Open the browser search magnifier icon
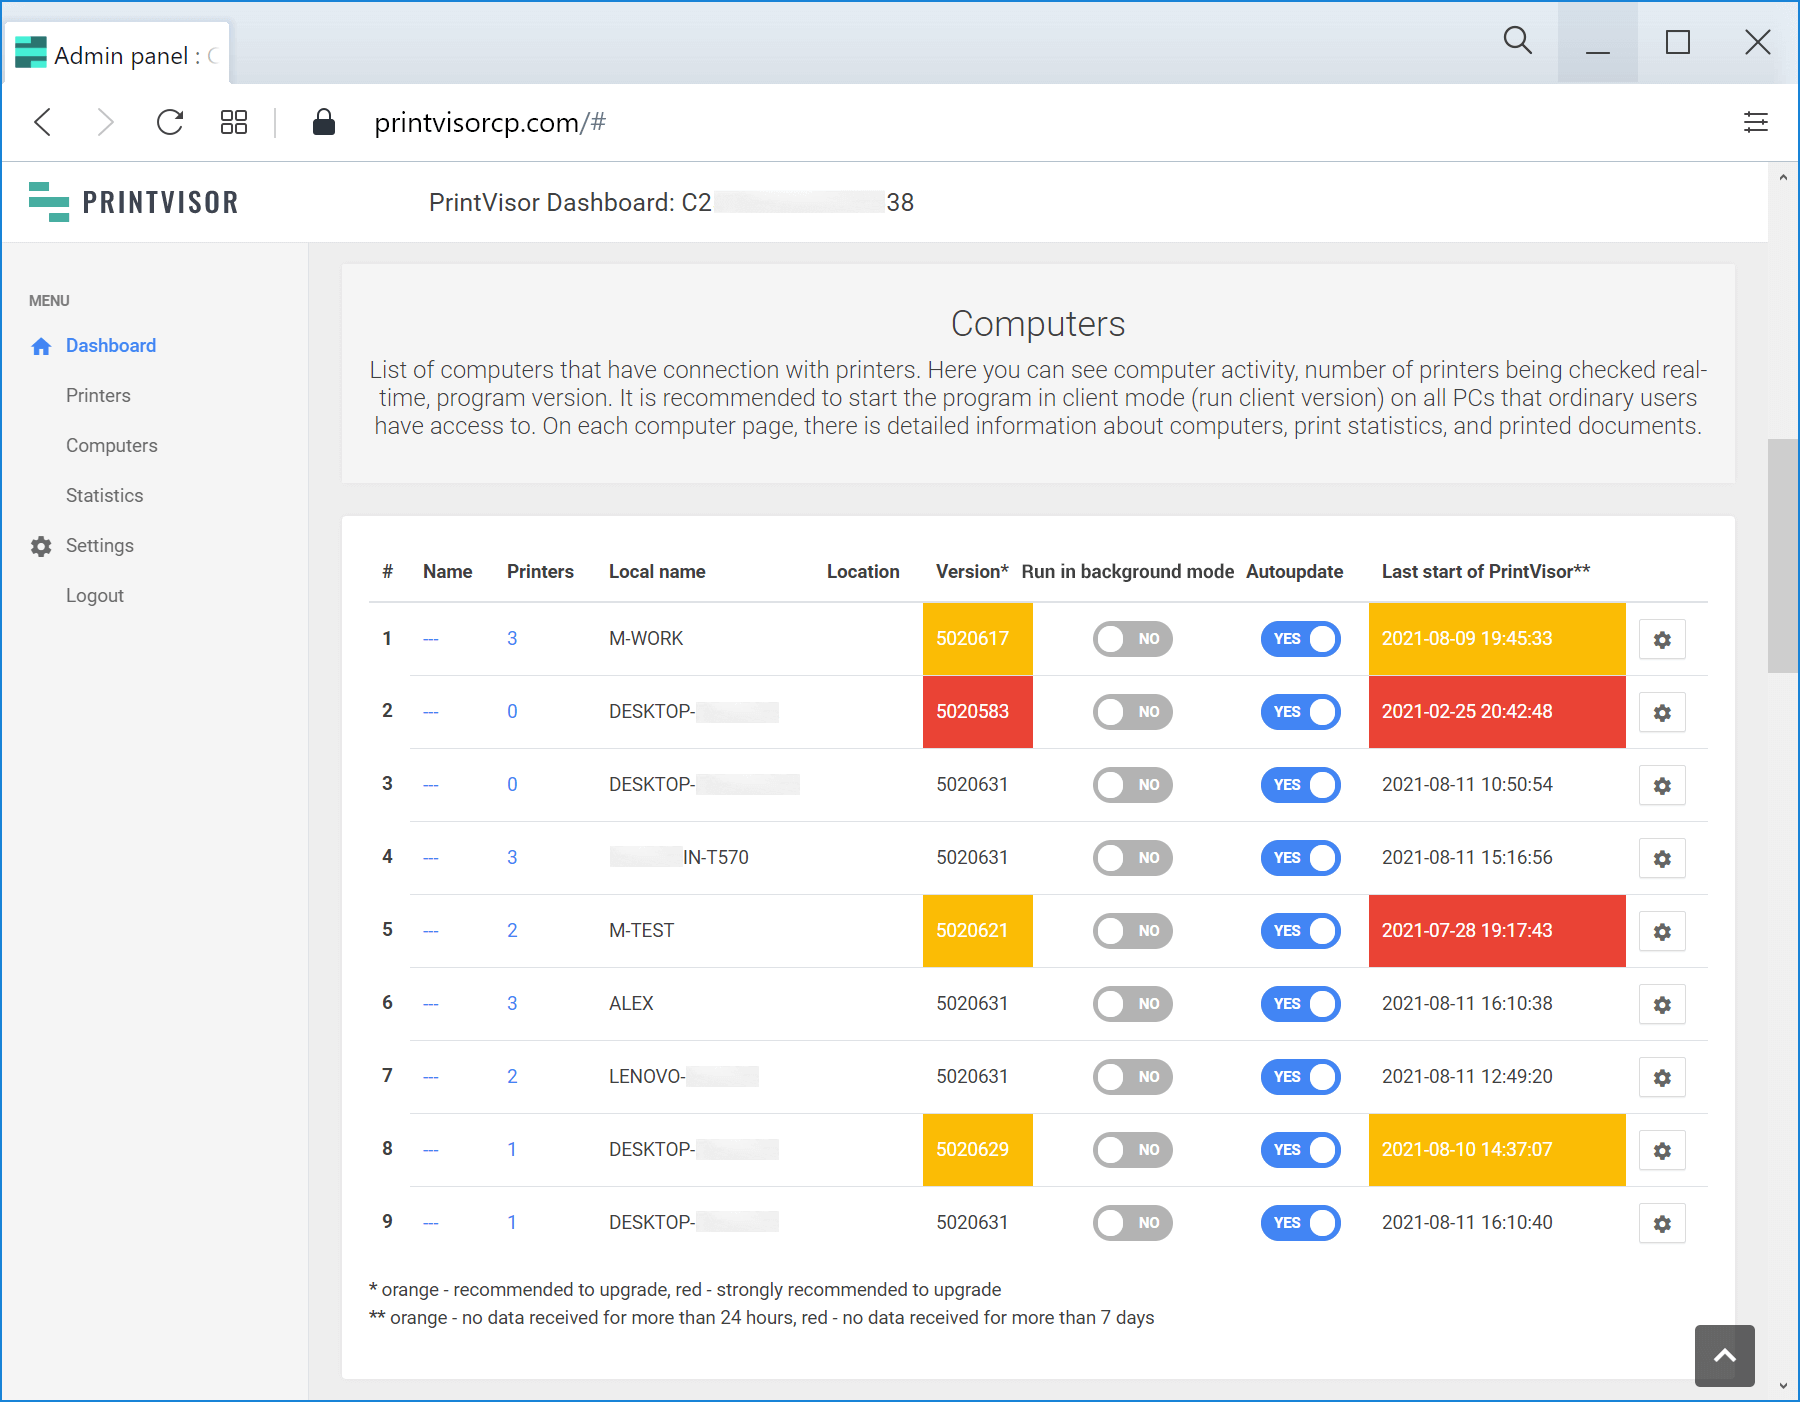Screen dimensions: 1800x1402 click(1517, 41)
